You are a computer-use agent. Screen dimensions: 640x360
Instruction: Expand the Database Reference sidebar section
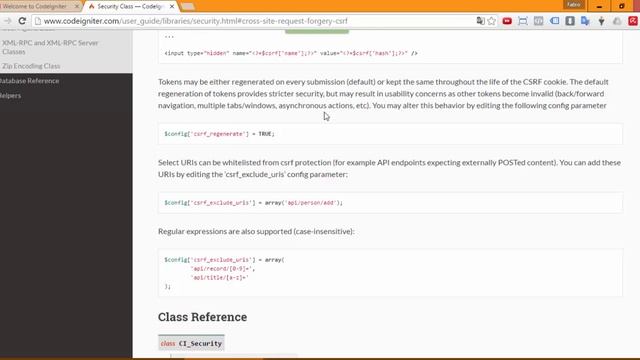point(29,81)
